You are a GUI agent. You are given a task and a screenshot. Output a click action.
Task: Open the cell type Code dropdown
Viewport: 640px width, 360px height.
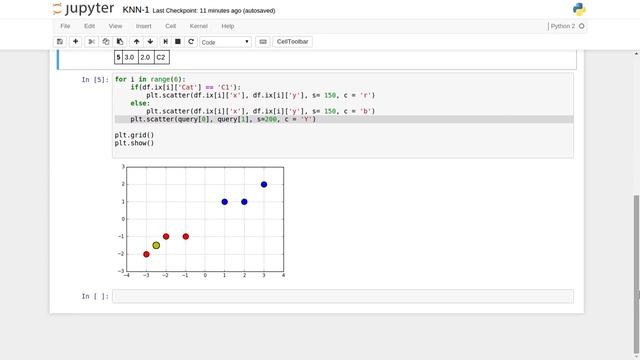225,42
